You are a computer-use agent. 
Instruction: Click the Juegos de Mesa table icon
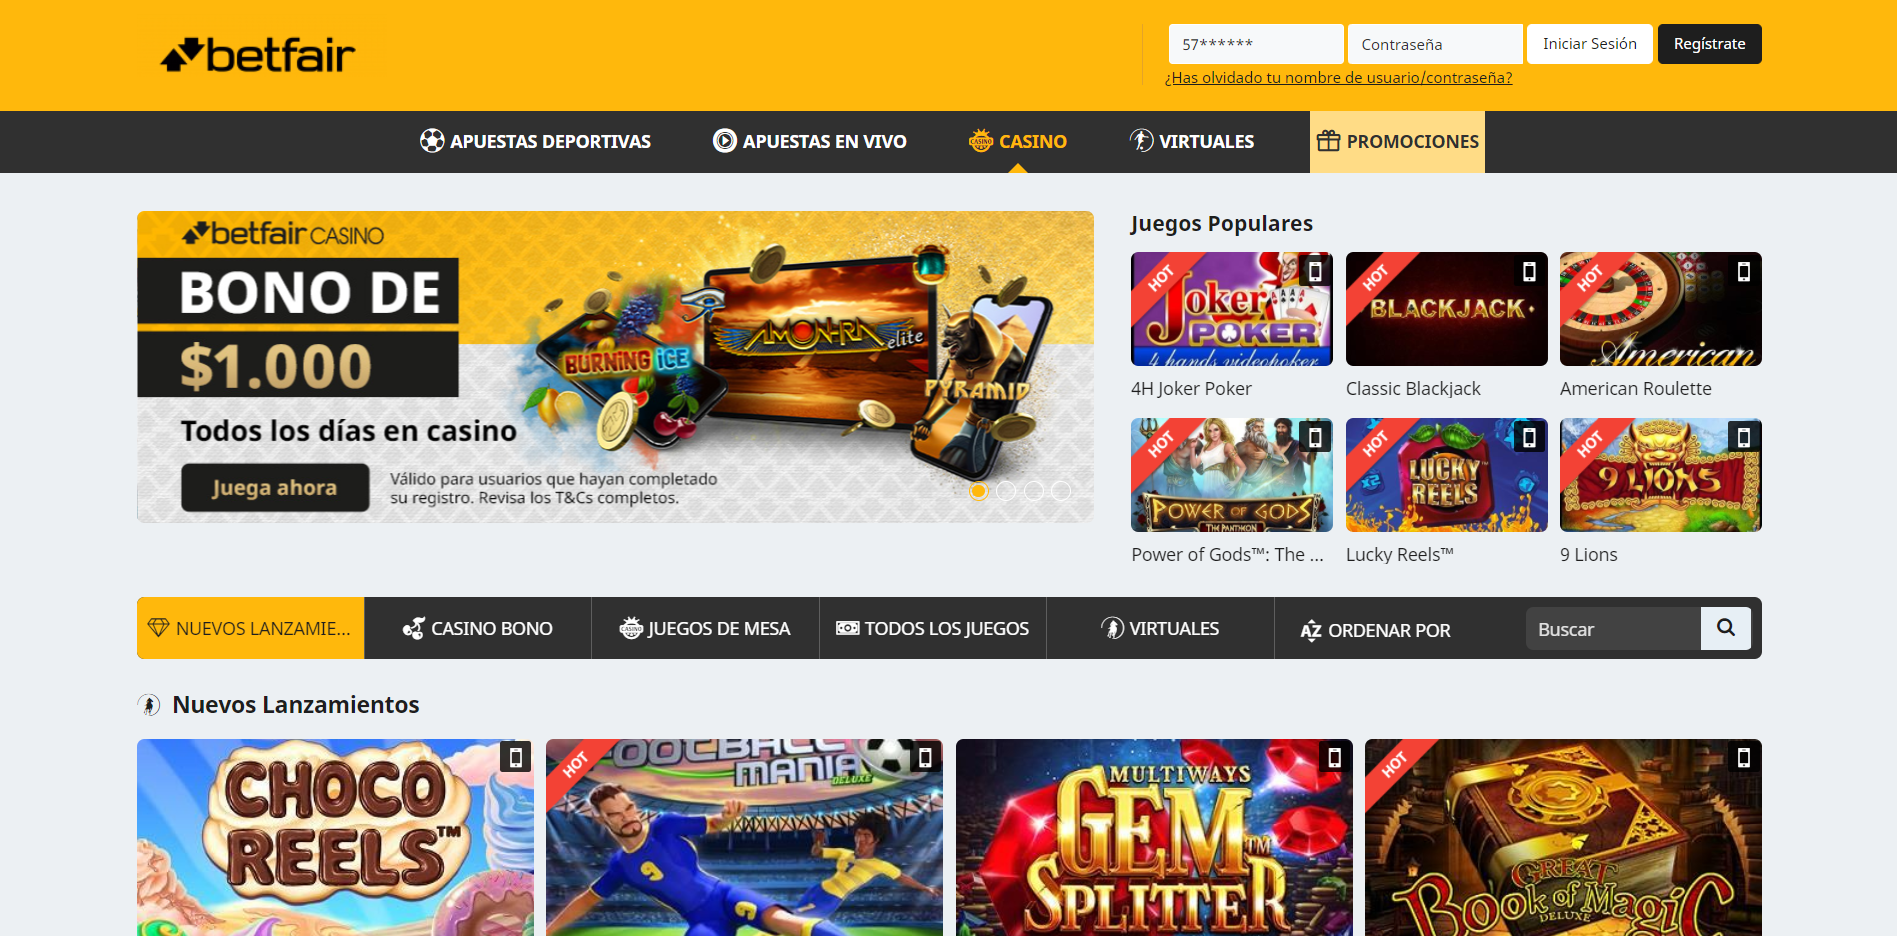(631, 628)
